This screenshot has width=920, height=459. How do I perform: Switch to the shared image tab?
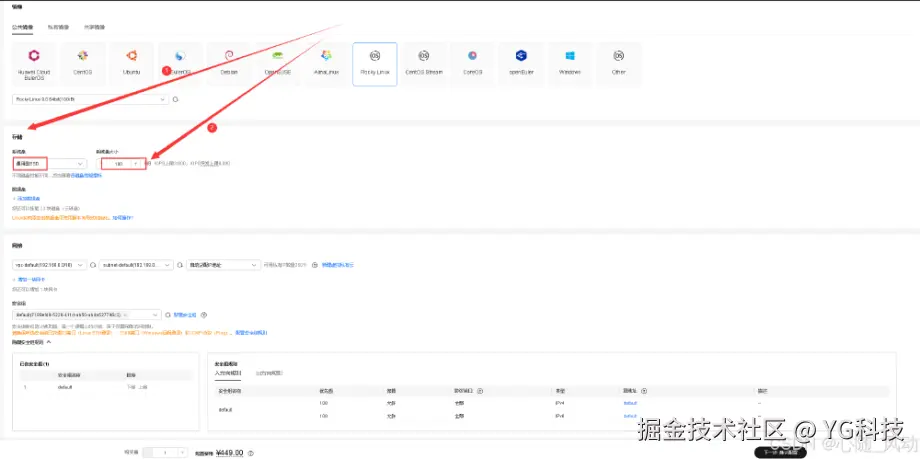(x=94, y=27)
